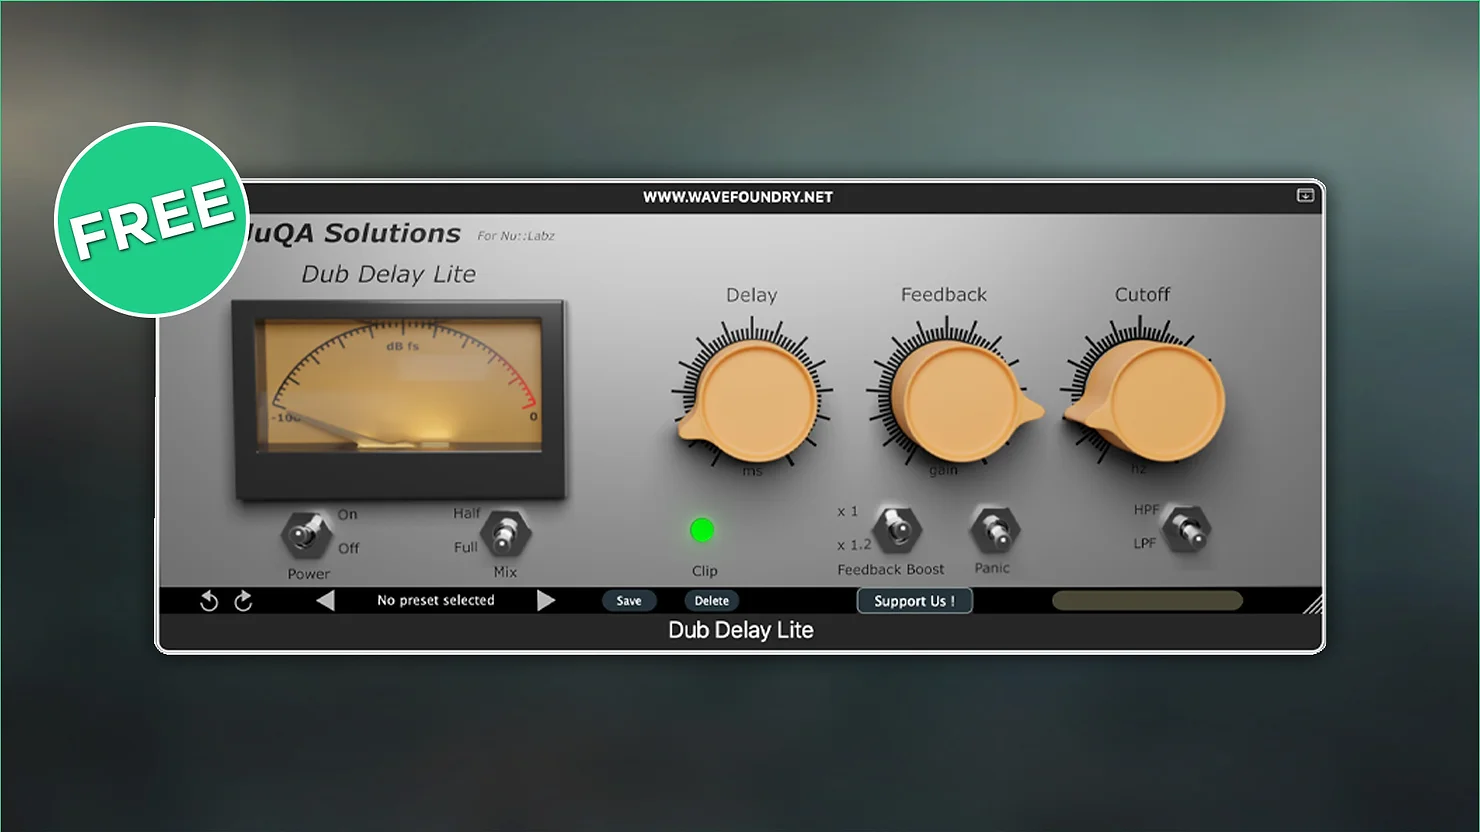The image size is (1480, 832).
Task: Open the 'No preset selected' preset list
Action: [435, 600]
